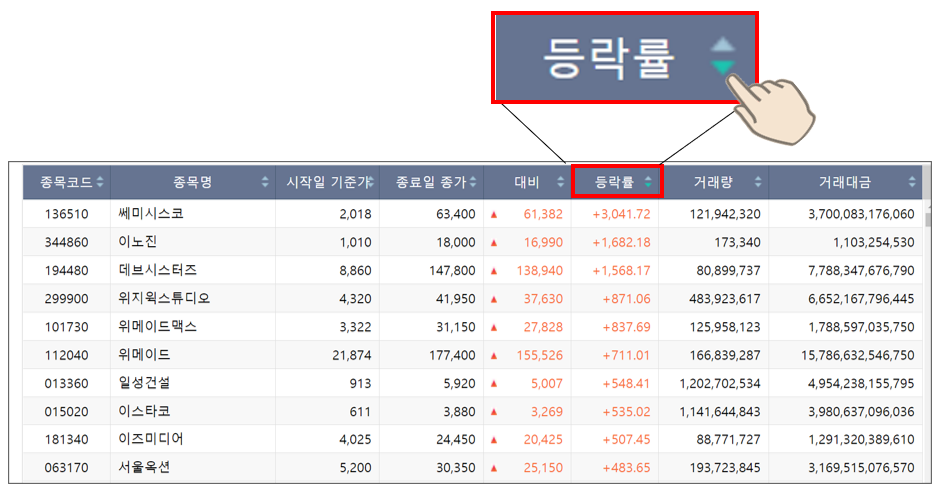Select stock name 위지윅스튜디오
The height and width of the screenshot is (493, 938).
[x=164, y=298]
